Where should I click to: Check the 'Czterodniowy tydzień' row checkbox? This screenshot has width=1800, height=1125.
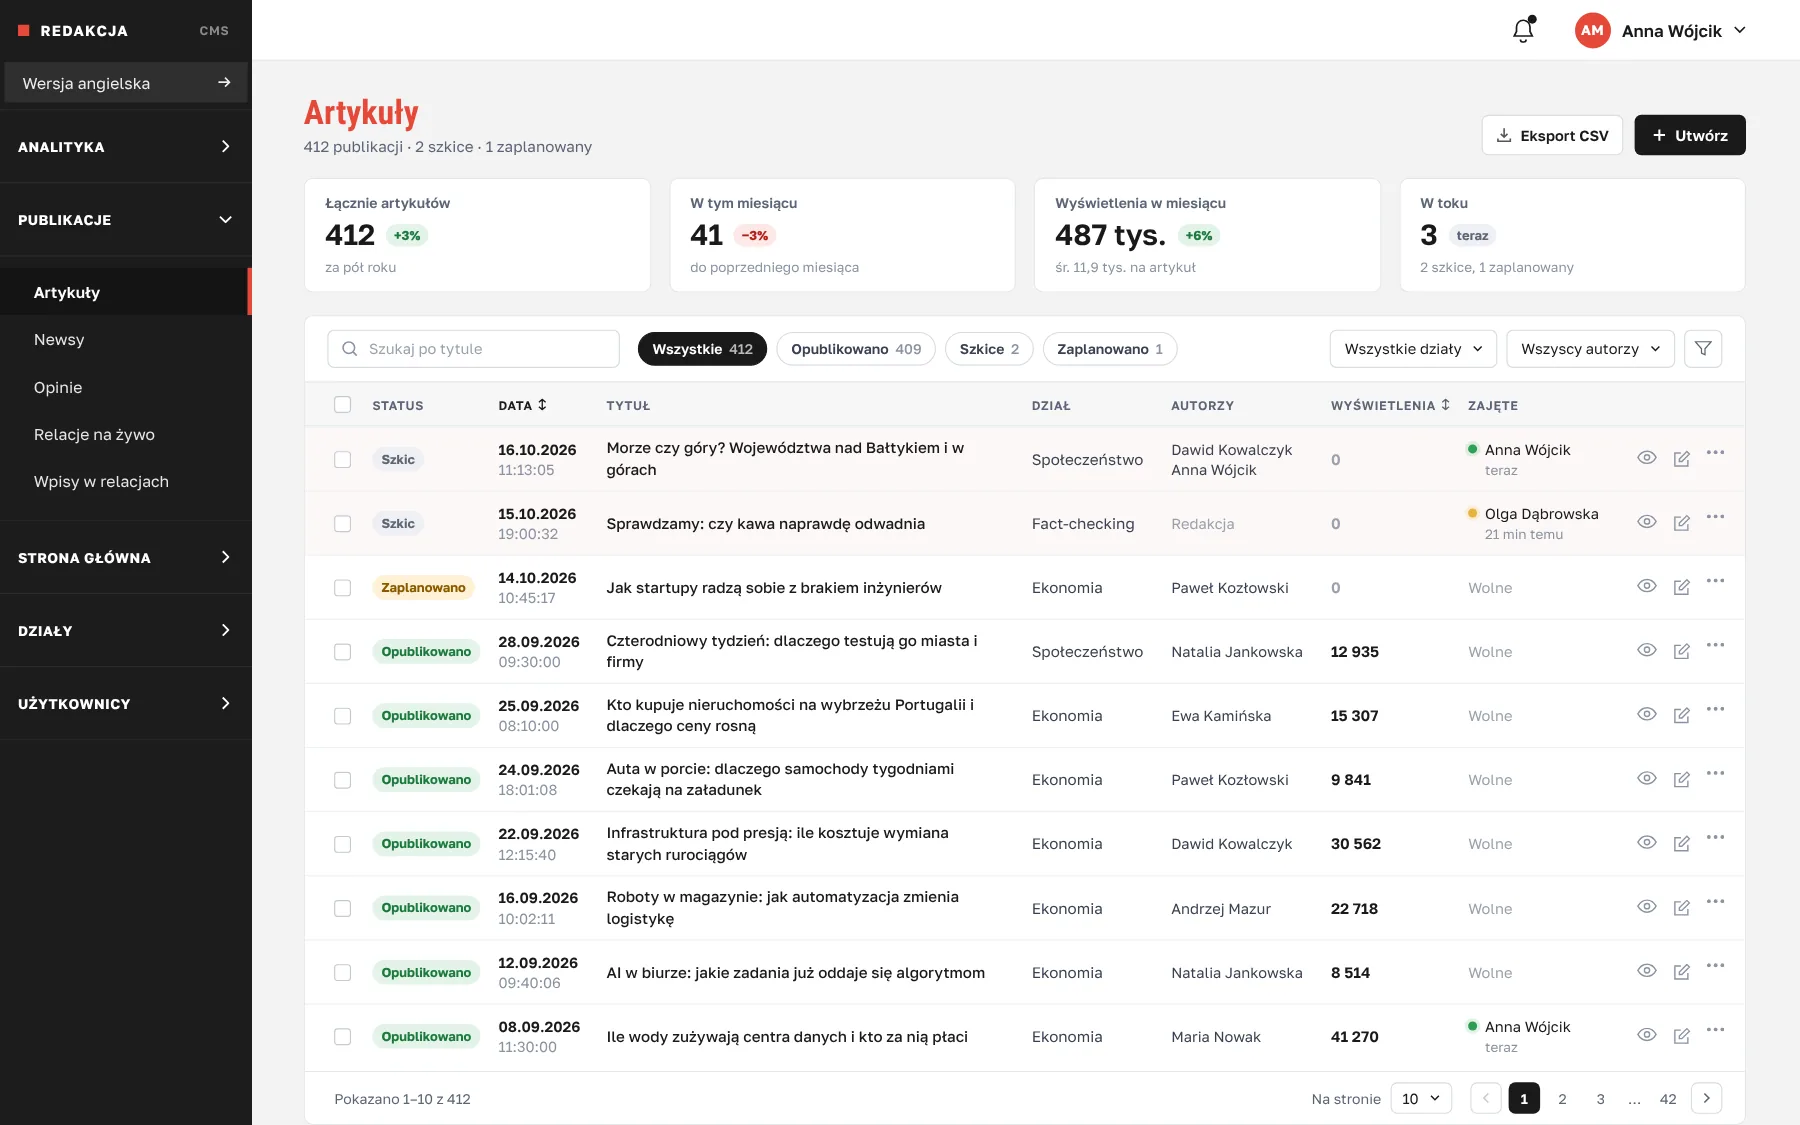coord(343,652)
